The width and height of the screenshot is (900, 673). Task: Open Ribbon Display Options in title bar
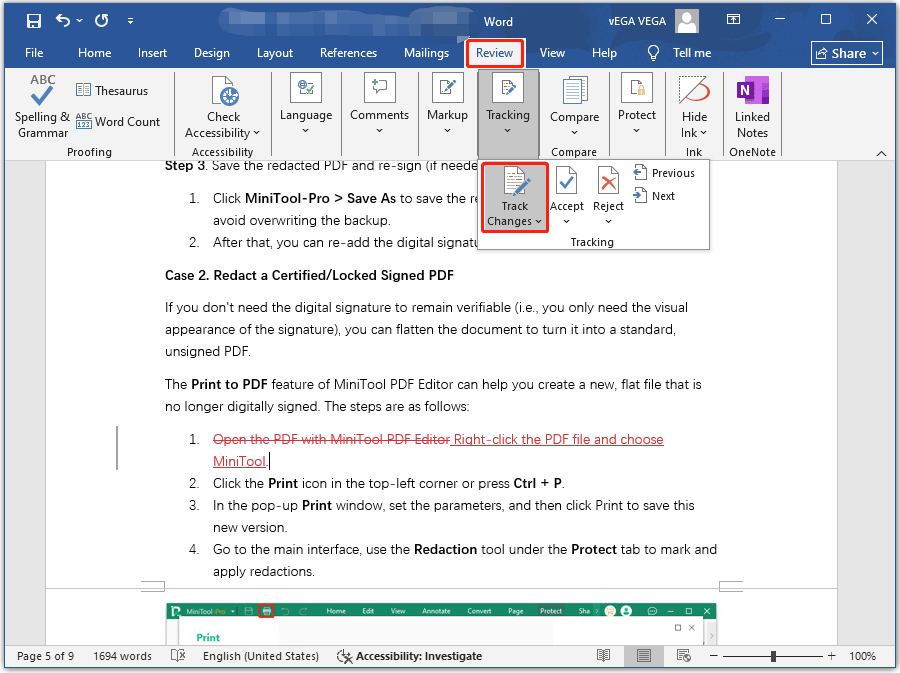734,20
